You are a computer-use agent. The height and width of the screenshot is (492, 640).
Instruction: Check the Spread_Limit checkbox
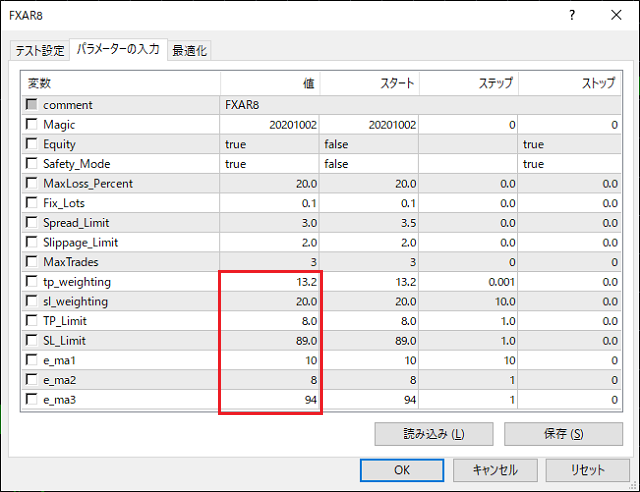click(x=31, y=222)
